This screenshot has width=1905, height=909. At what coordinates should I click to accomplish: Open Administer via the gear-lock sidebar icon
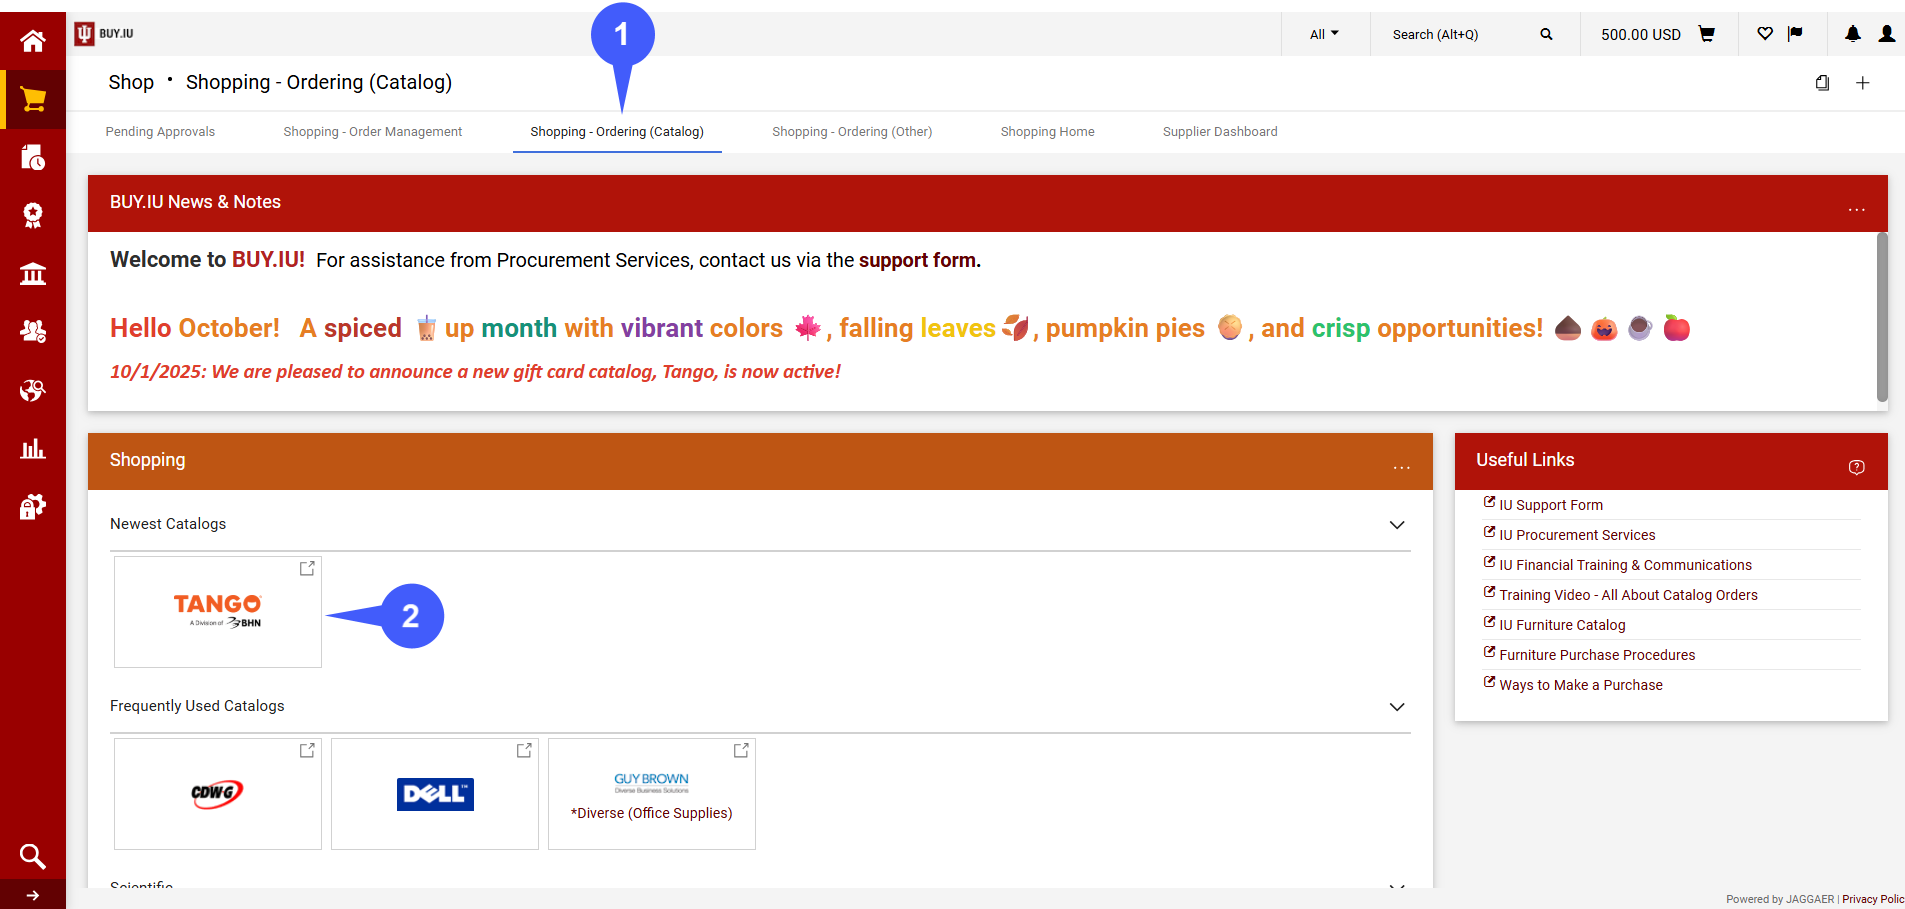click(x=33, y=506)
